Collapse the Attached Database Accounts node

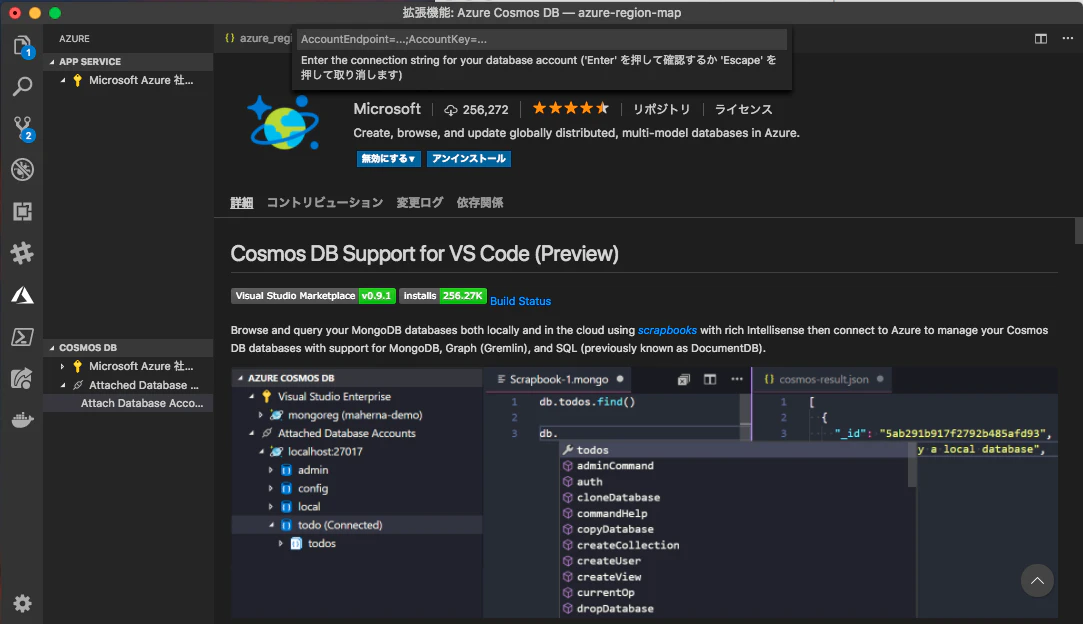(63, 385)
